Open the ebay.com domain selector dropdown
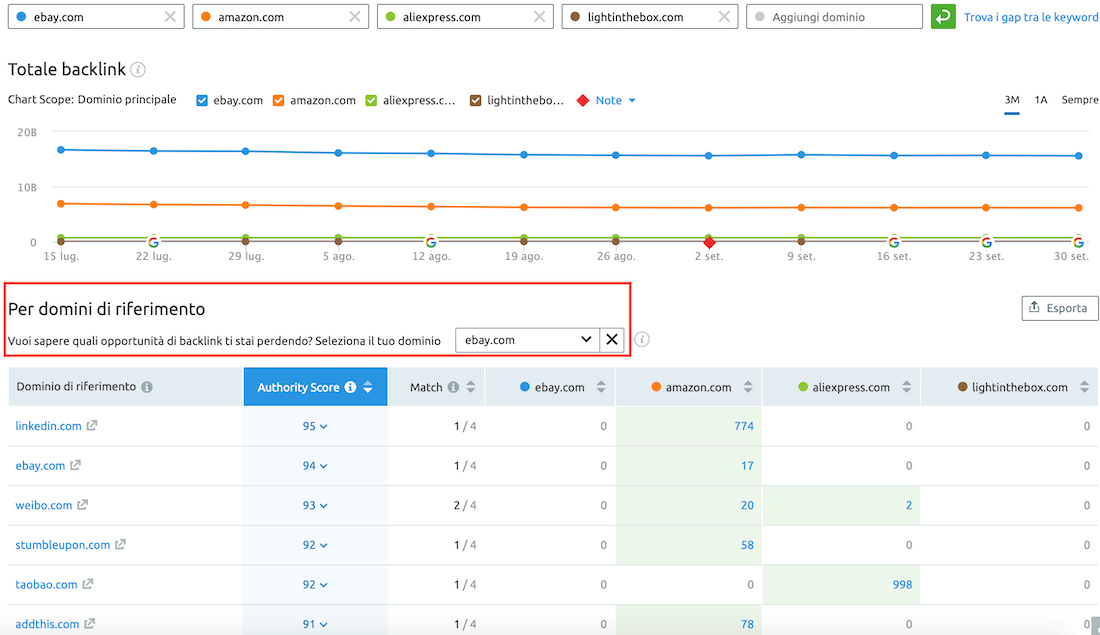The height and width of the screenshot is (635, 1100). click(527, 339)
